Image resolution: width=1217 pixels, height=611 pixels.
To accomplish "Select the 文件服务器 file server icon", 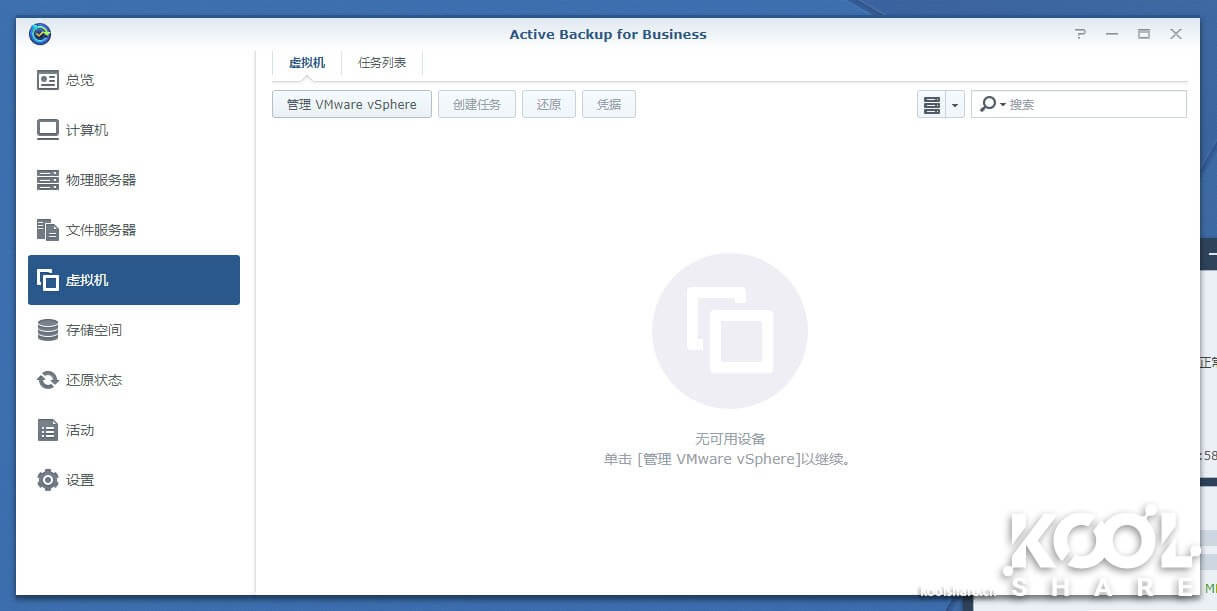I will pos(48,230).
